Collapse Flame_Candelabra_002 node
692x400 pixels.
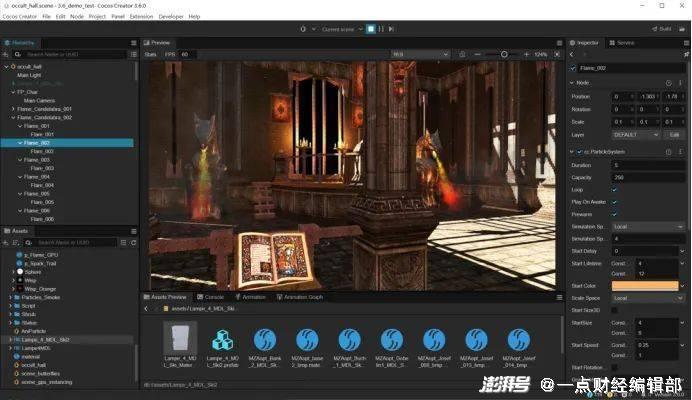pyautogui.click(x=13, y=117)
